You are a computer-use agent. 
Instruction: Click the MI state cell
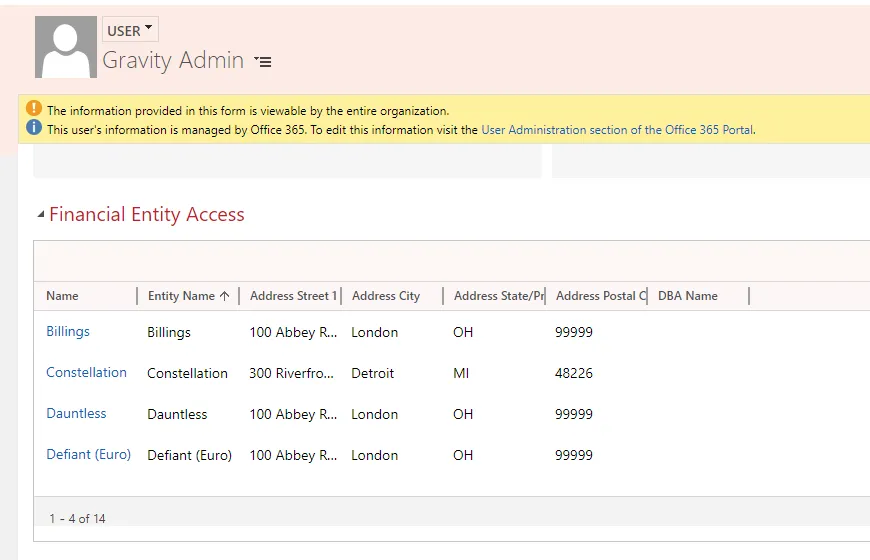(x=461, y=373)
